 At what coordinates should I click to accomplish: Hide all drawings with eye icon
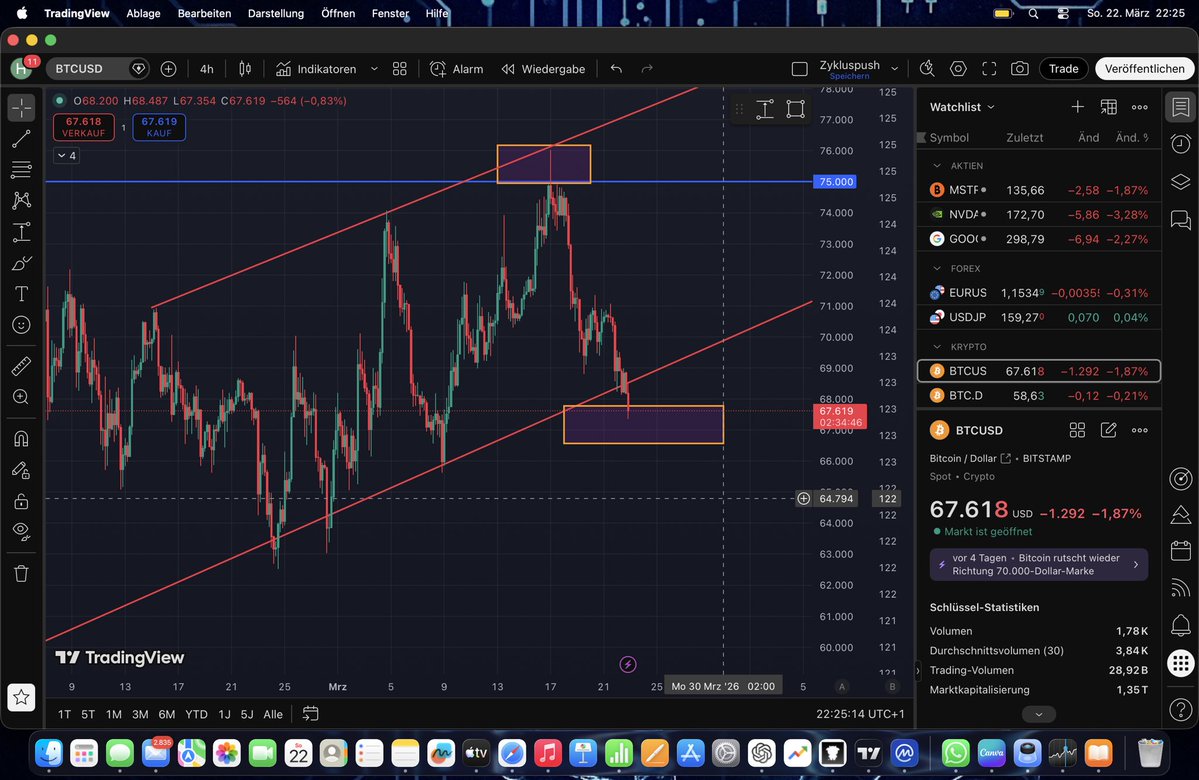pyautogui.click(x=21, y=531)
